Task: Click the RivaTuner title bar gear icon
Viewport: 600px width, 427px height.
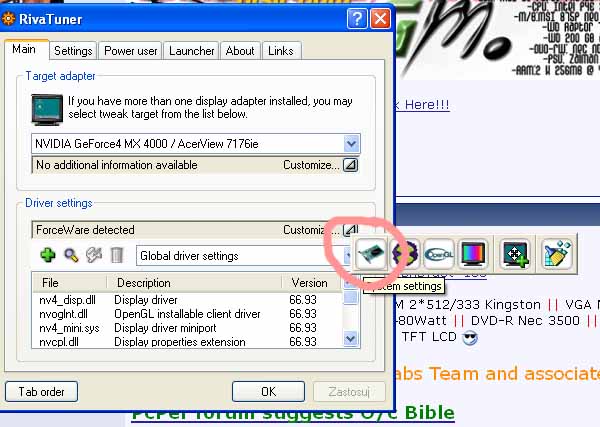Action: tap(8, 19)
